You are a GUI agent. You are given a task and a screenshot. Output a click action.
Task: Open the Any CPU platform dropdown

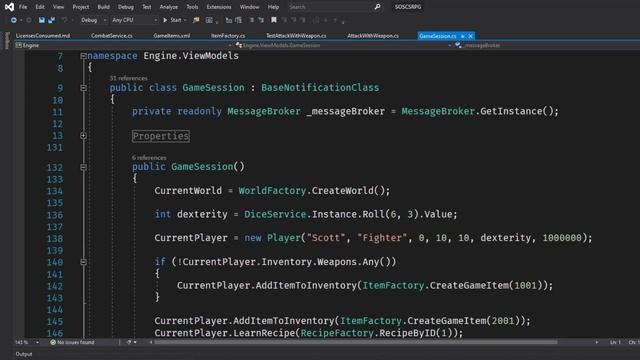pos(134,20)
